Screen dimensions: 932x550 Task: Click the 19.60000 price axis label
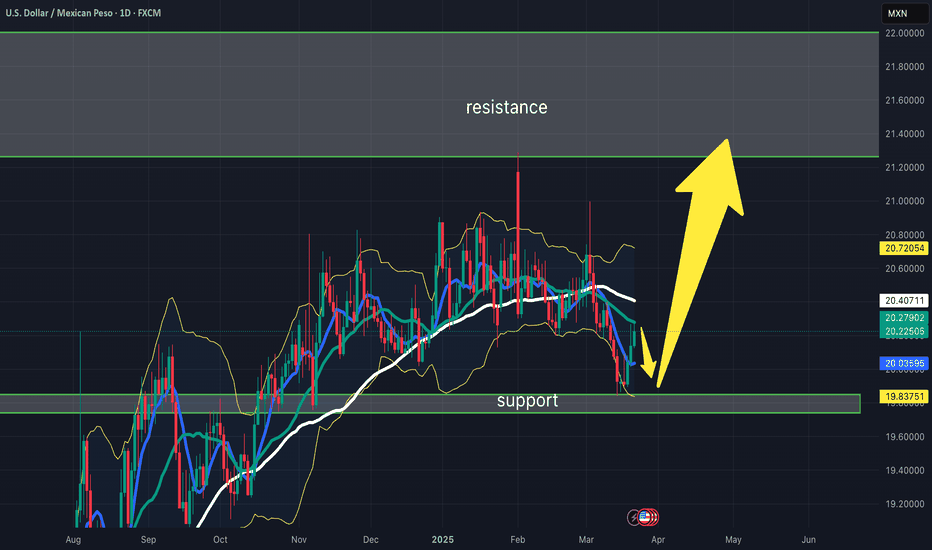(904, 437)
